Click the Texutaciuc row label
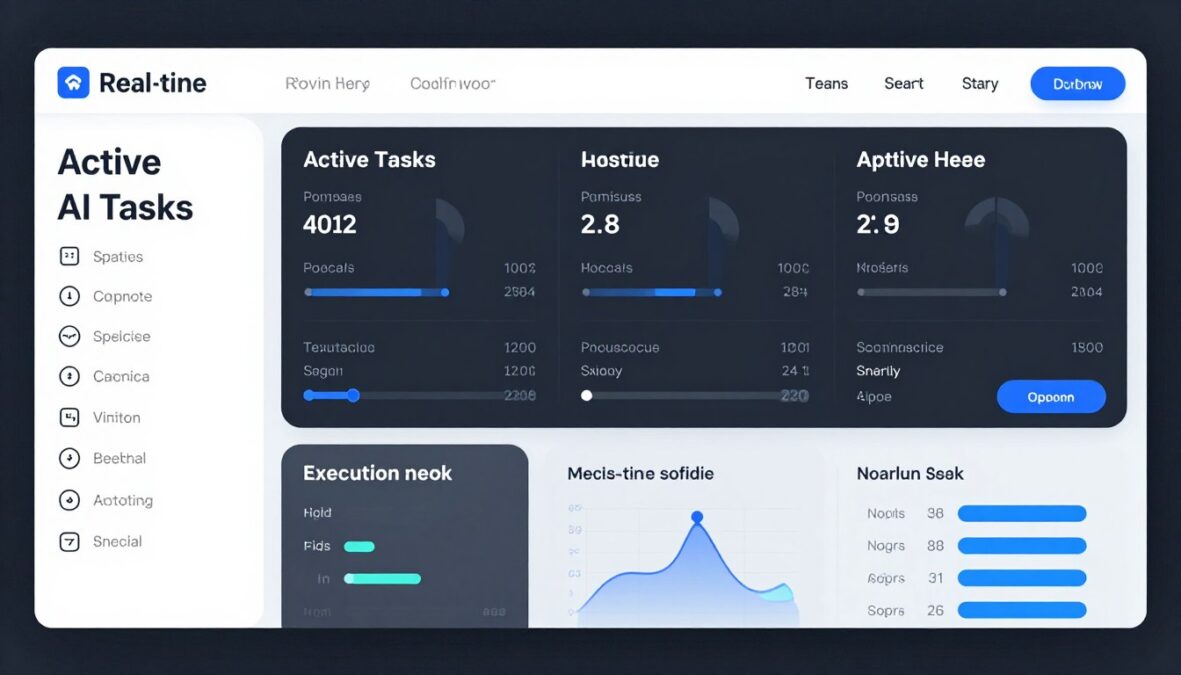The height and width of the screenshot is (675, 1181). coord(339,347)
